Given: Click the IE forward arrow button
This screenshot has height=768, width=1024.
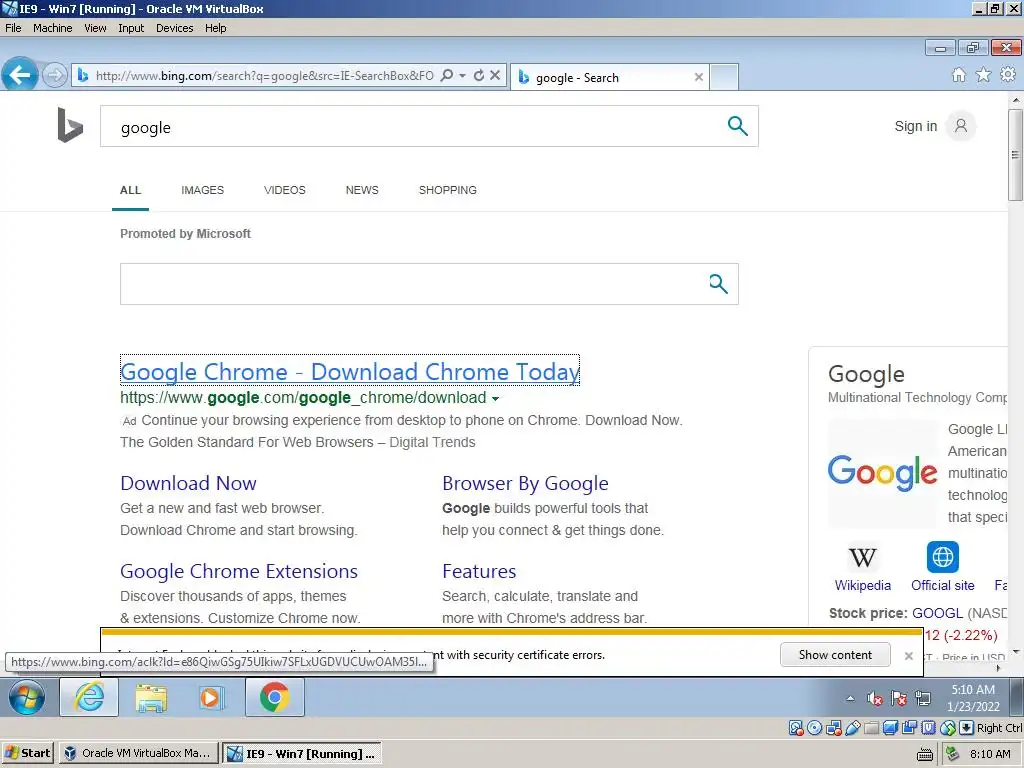Looking at the screenshot, I should (55, 75).
